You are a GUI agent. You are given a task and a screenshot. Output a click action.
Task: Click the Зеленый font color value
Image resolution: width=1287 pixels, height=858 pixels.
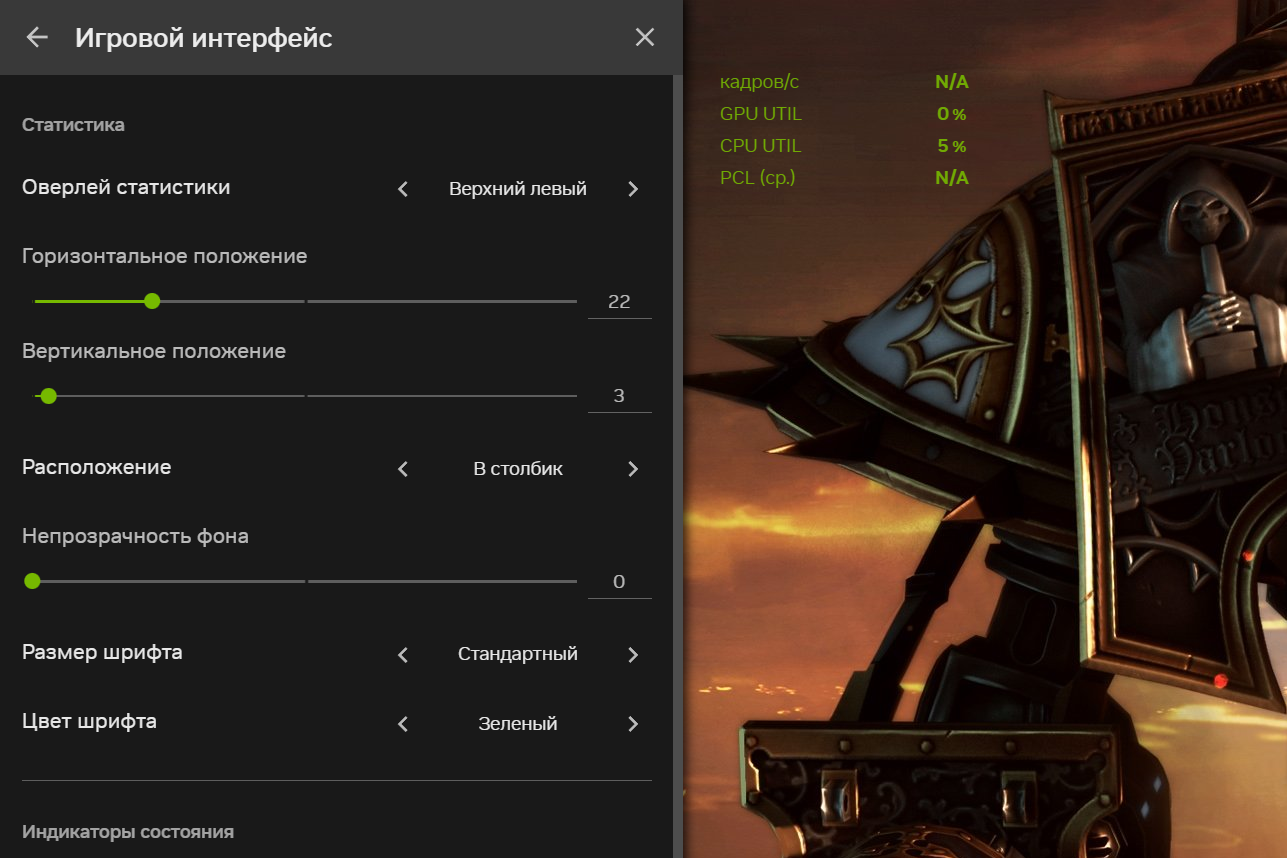point(518,724)
